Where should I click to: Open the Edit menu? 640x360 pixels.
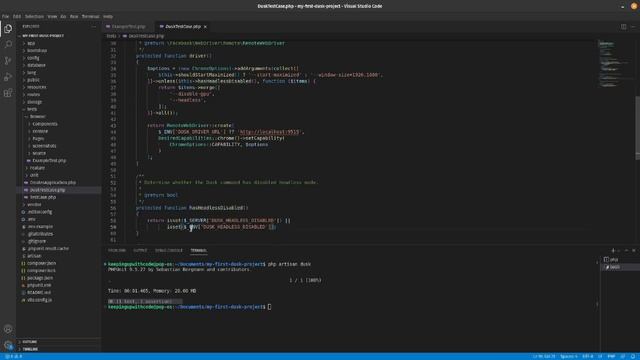[x=17, y=17]
